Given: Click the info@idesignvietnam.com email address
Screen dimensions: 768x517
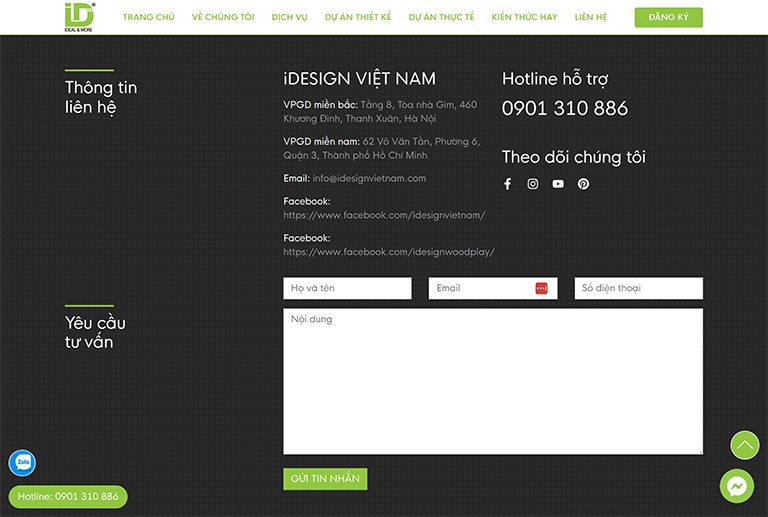Looking at the screenshot, I should point(369,178).
